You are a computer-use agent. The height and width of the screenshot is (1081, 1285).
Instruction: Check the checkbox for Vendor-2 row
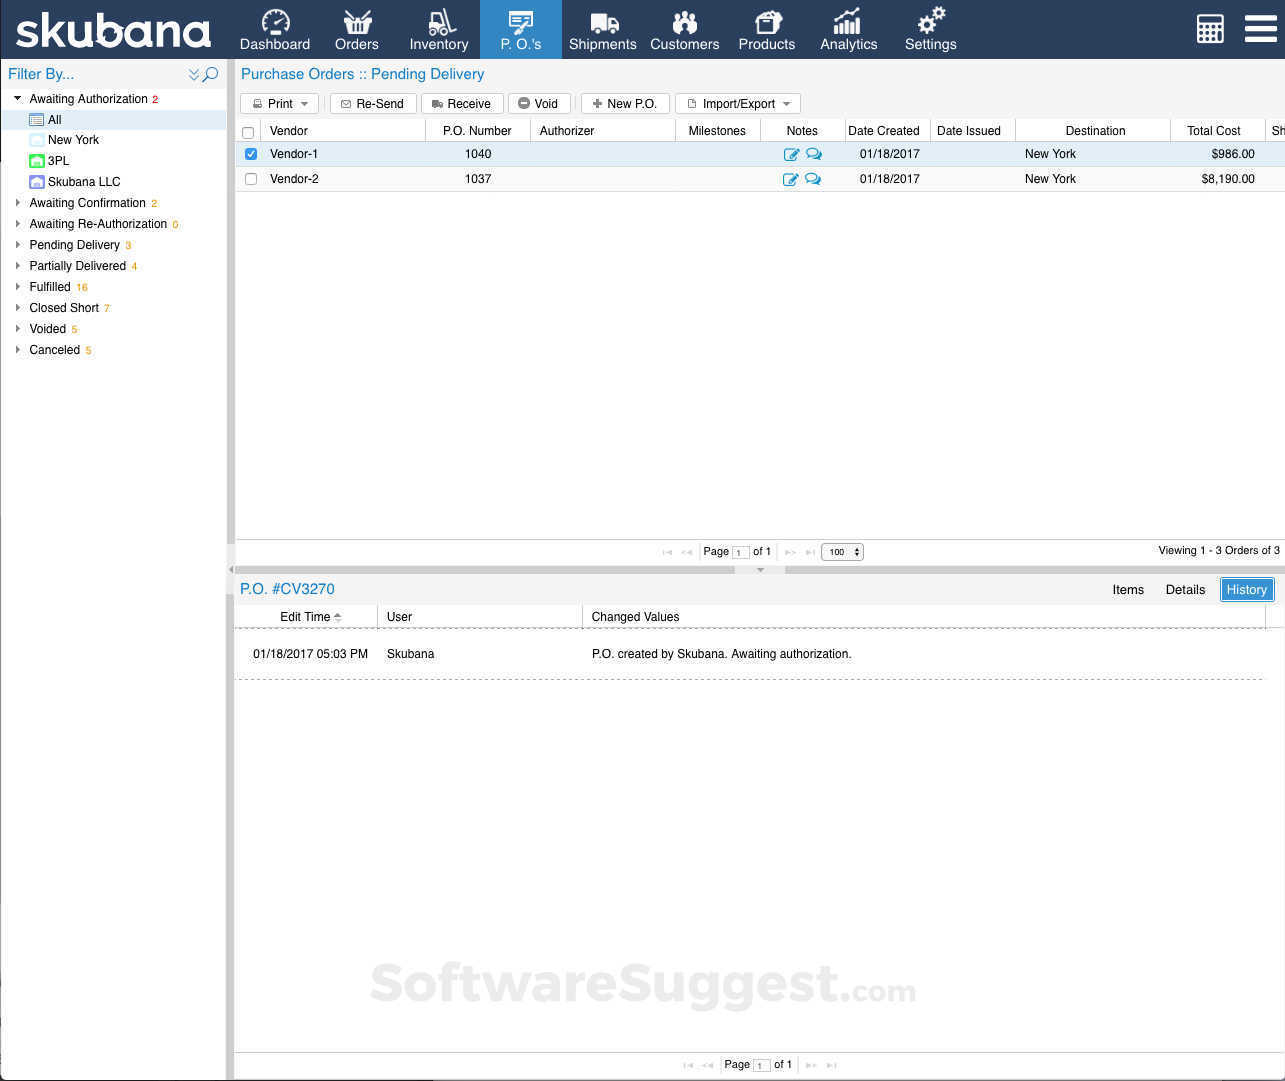point(250,178)
